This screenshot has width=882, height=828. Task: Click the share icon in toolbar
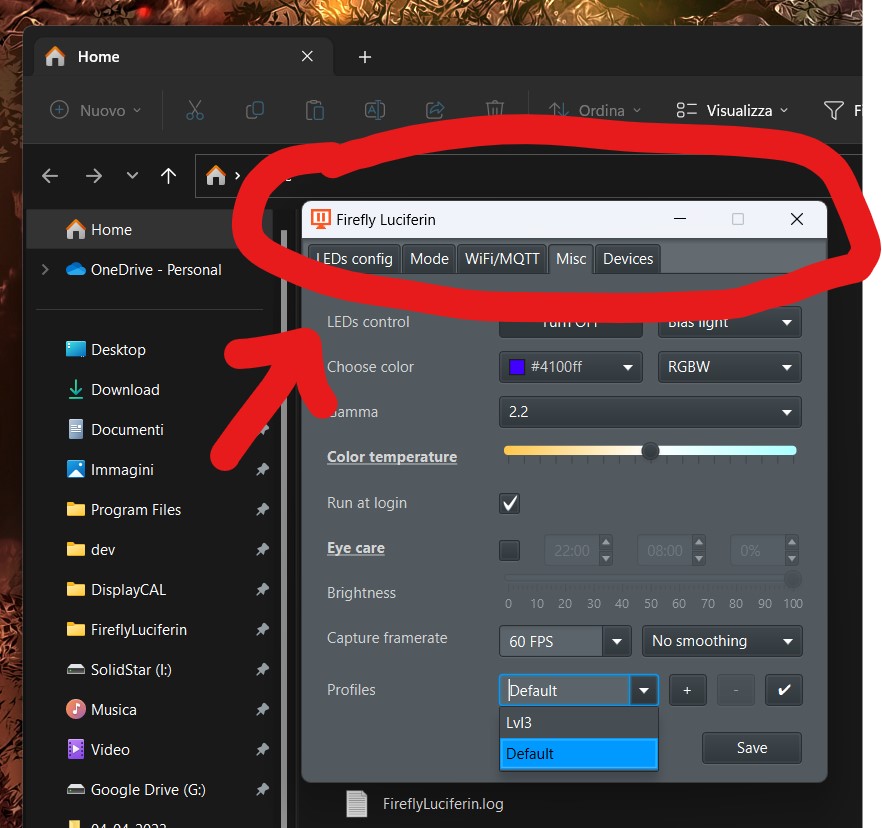[435, 110]
